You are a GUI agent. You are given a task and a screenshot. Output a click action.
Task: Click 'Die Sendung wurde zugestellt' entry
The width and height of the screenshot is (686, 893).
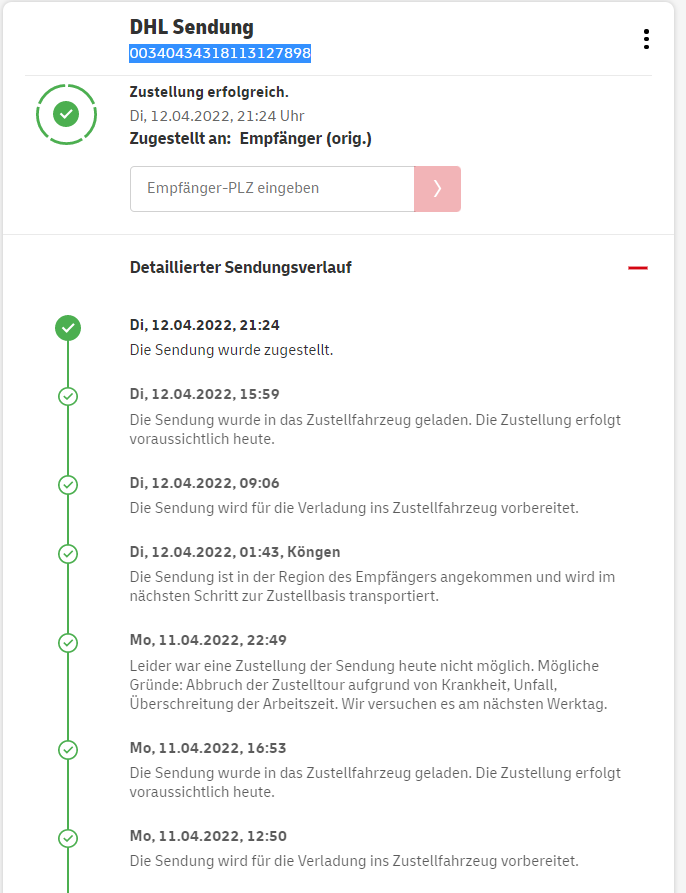coord(231,350)
